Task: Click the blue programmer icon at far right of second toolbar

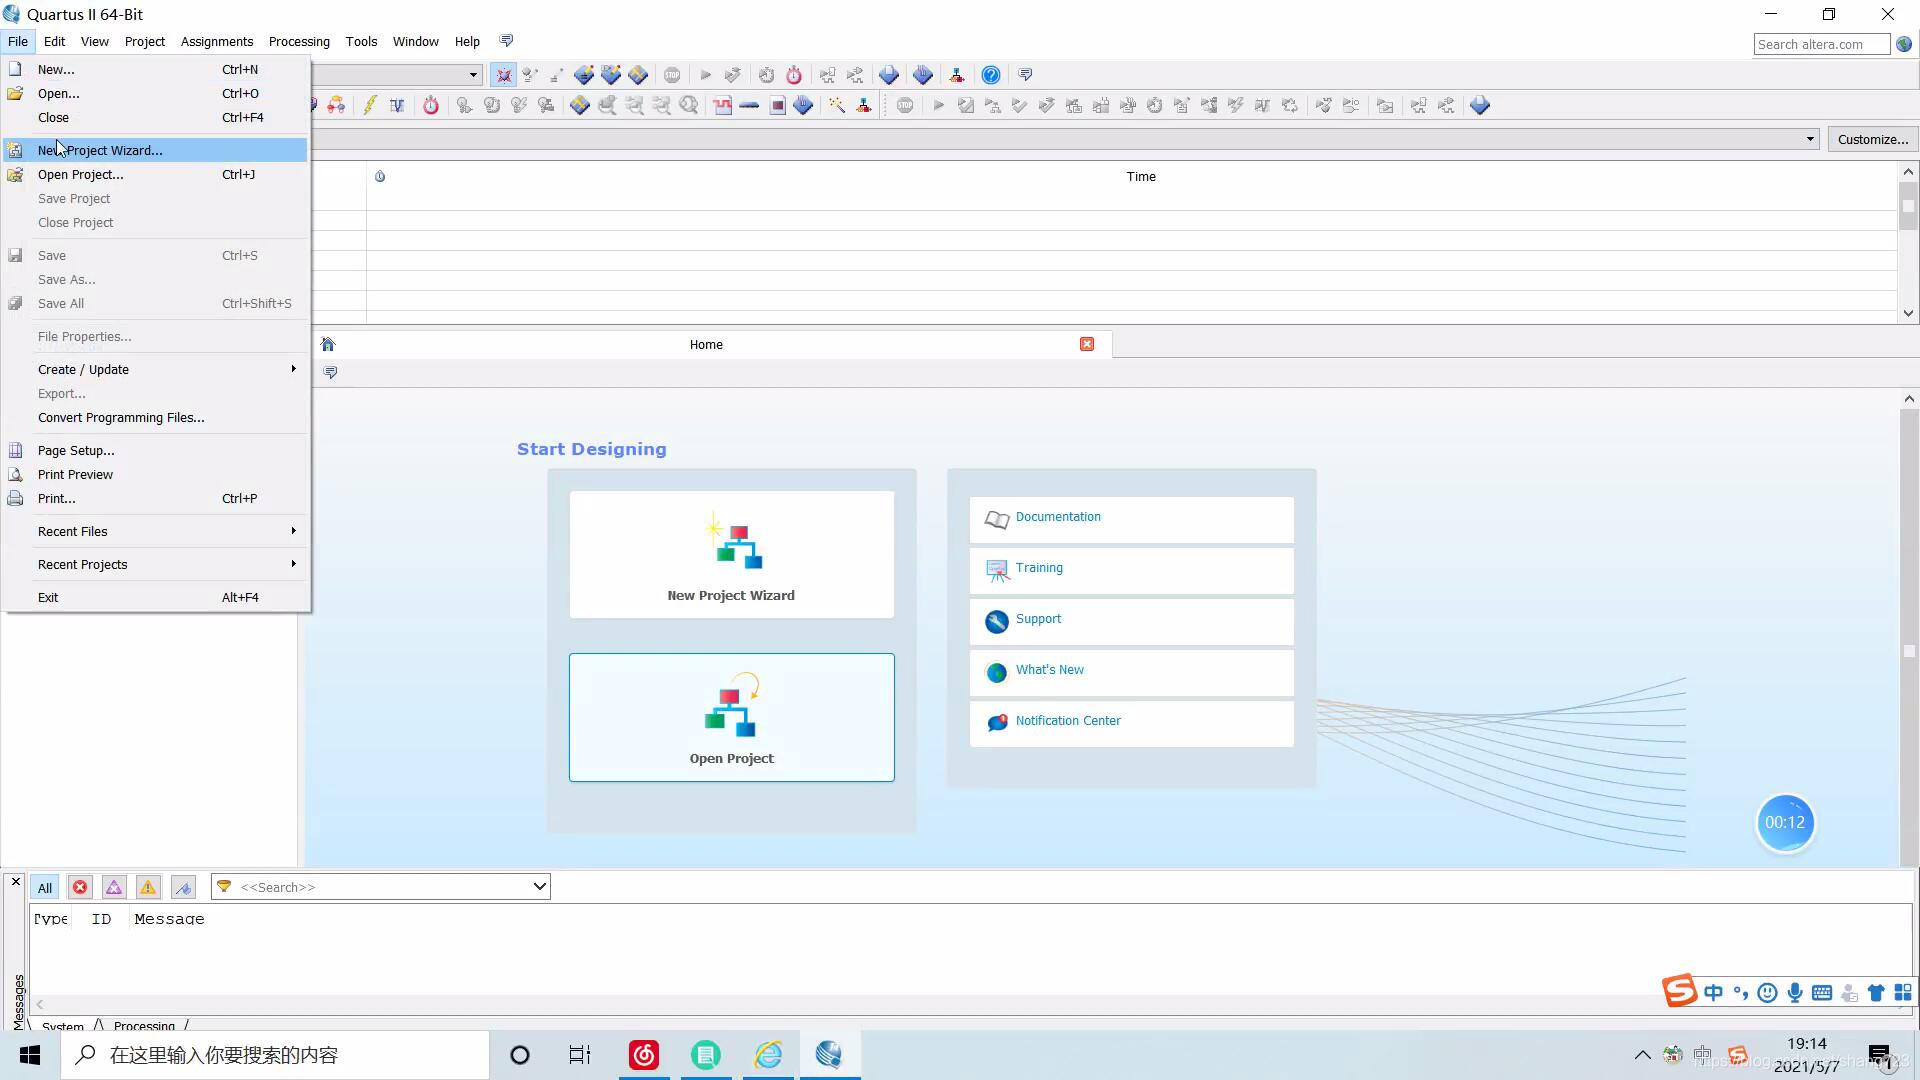Action: point(1480,105)
